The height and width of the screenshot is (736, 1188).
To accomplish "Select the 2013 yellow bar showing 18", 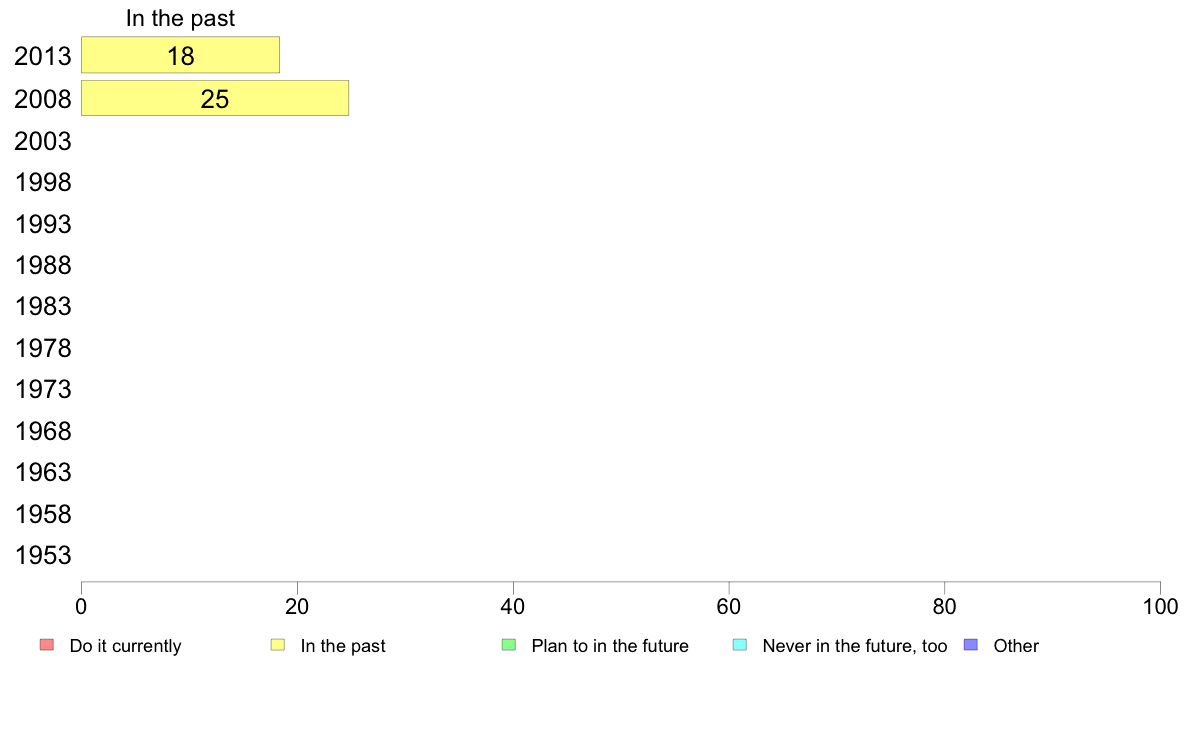I will tap(180, 55).
